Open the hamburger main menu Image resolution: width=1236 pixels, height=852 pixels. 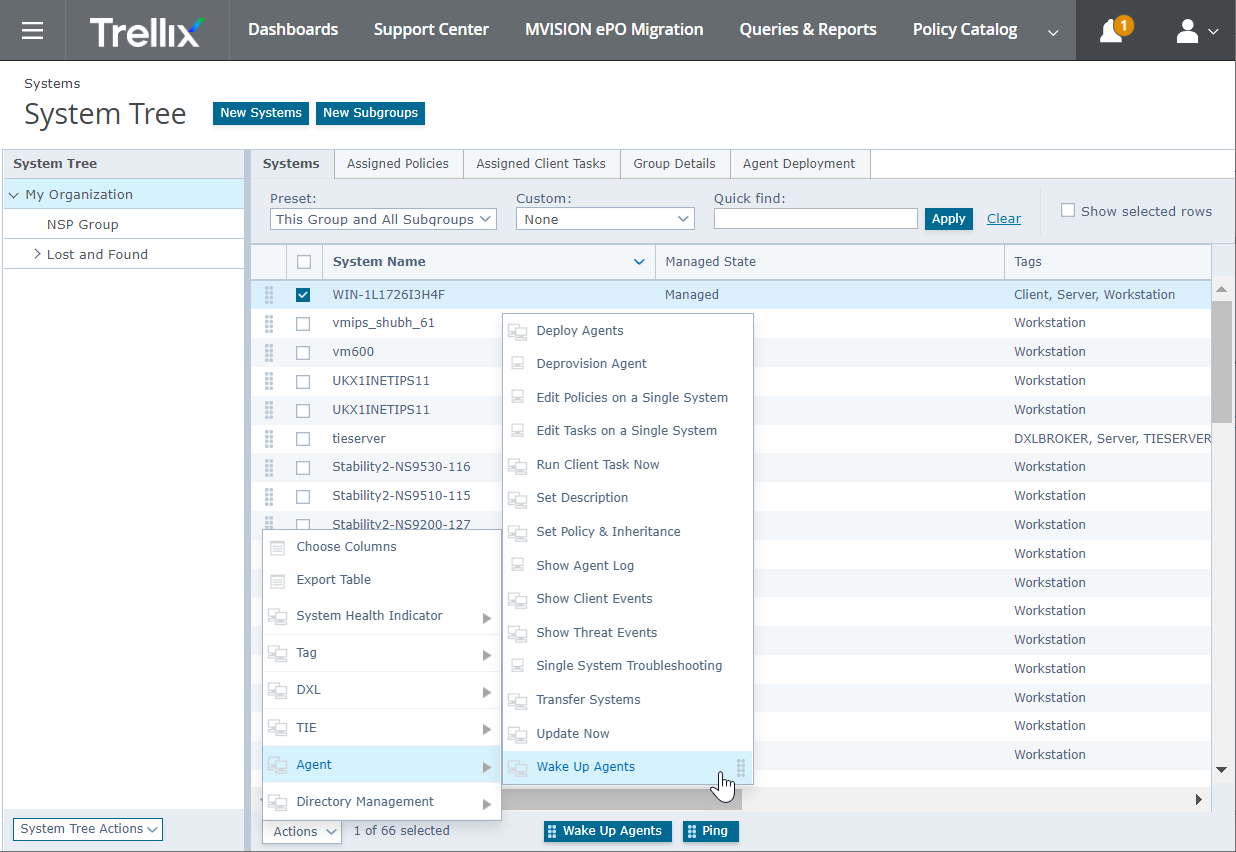pyautogui.click(x=32, y=30)
